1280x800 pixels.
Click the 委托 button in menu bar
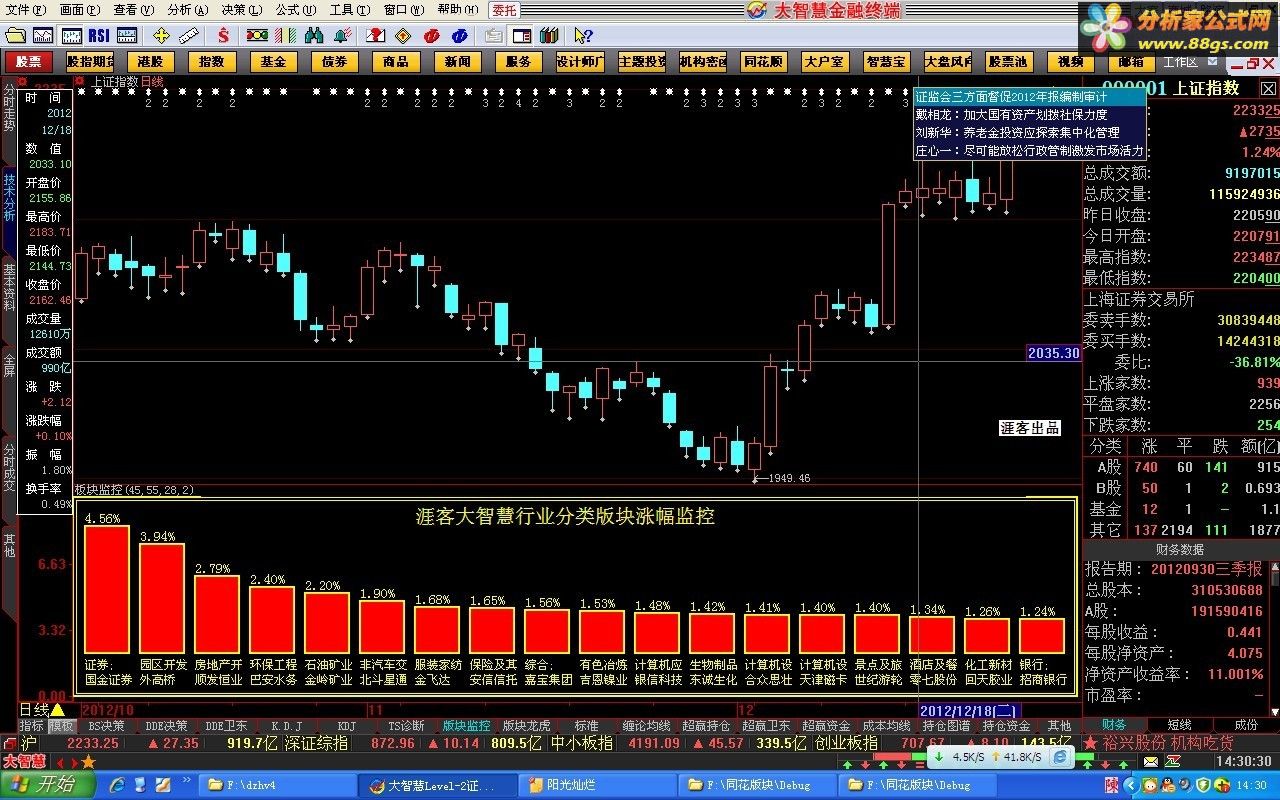(503, 9)
